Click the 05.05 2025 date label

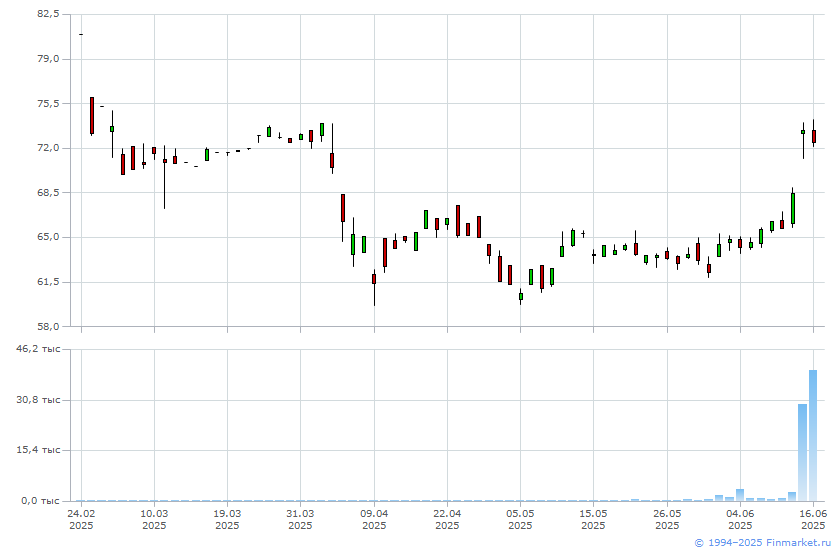pyautogui.click(x=520, y=519)
